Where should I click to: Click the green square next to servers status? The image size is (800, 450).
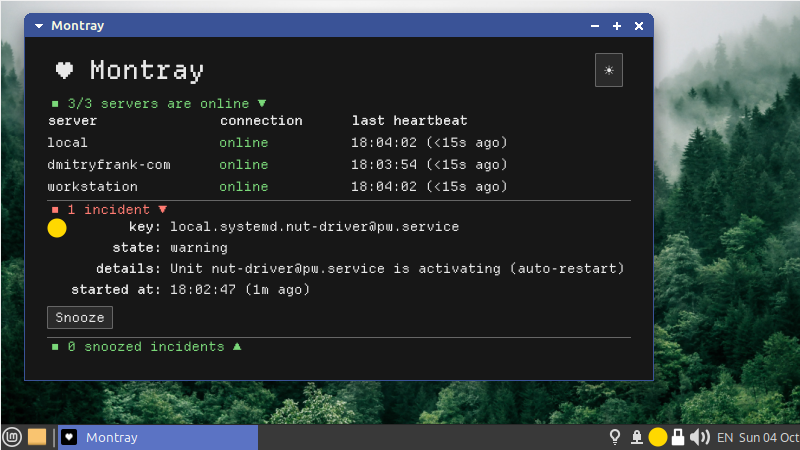(55, 104)
